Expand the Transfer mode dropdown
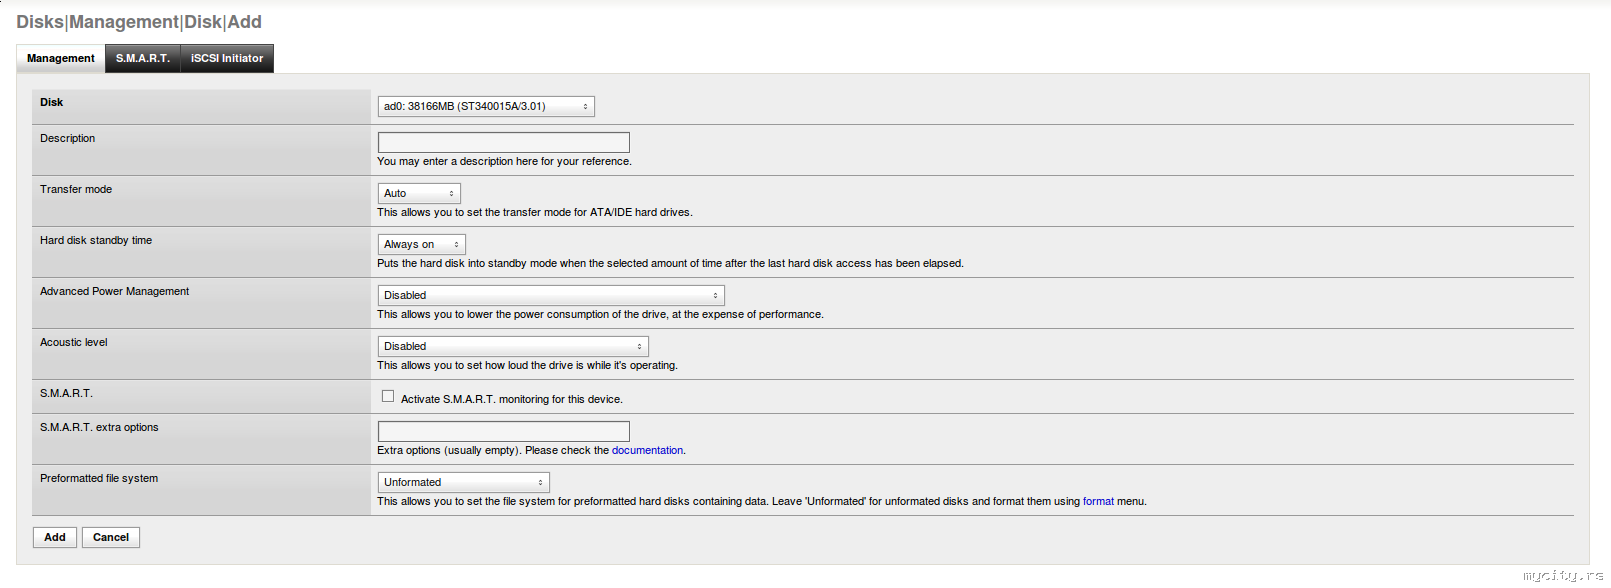This screenshot has height=588, width=1611. pos(419,193)
